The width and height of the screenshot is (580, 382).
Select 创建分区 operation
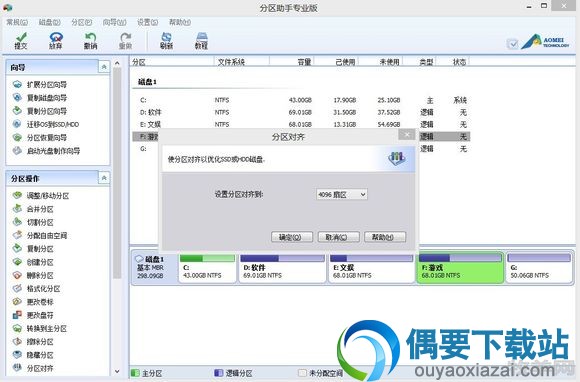pyautogui.click(x=33, y=262)
